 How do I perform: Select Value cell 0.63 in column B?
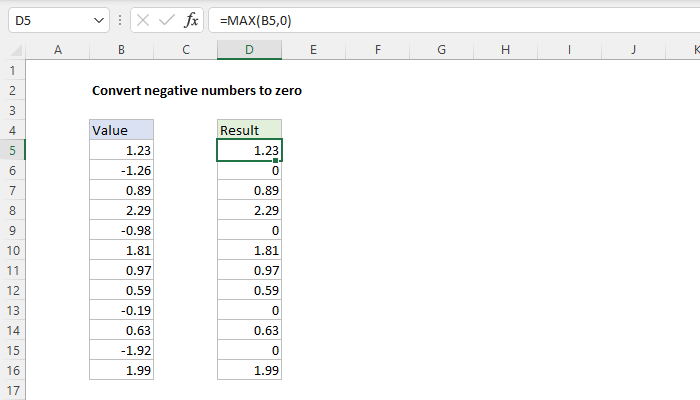[x=121, y=330]
